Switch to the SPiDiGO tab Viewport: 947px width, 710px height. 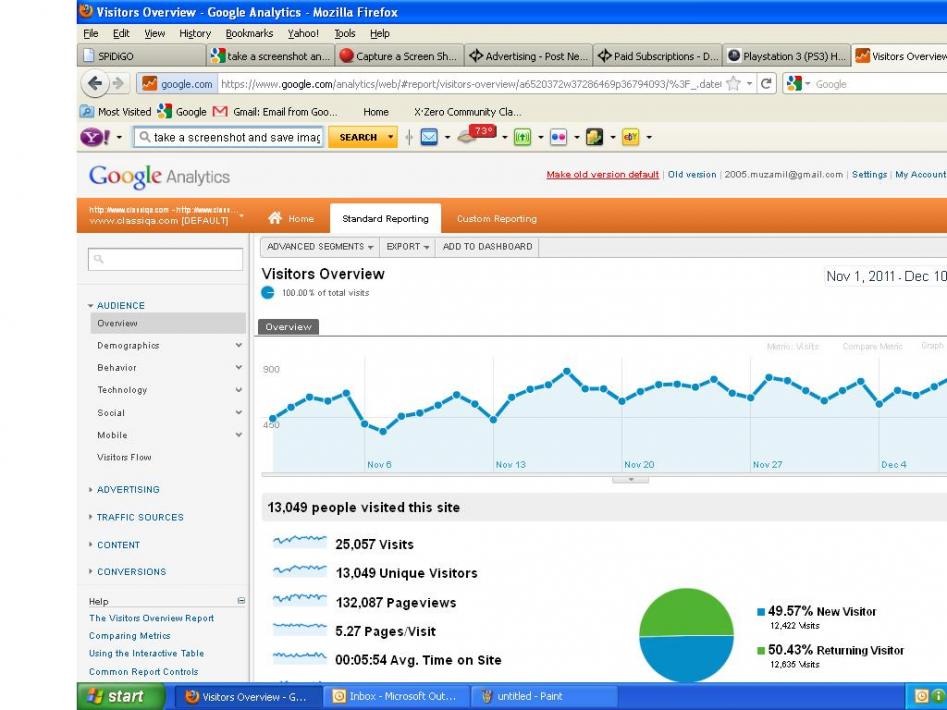[142, 56]
